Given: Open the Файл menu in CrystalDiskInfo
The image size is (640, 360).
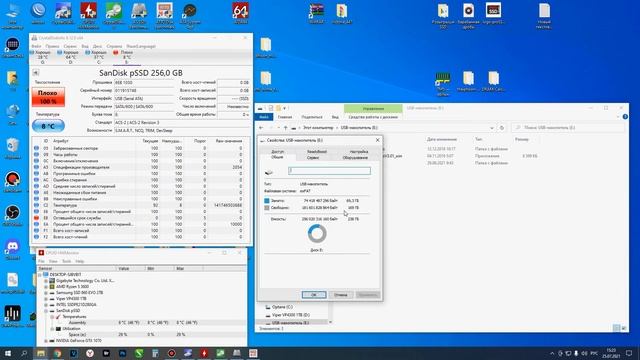Looking at the screenshot, I should point(36,46).
